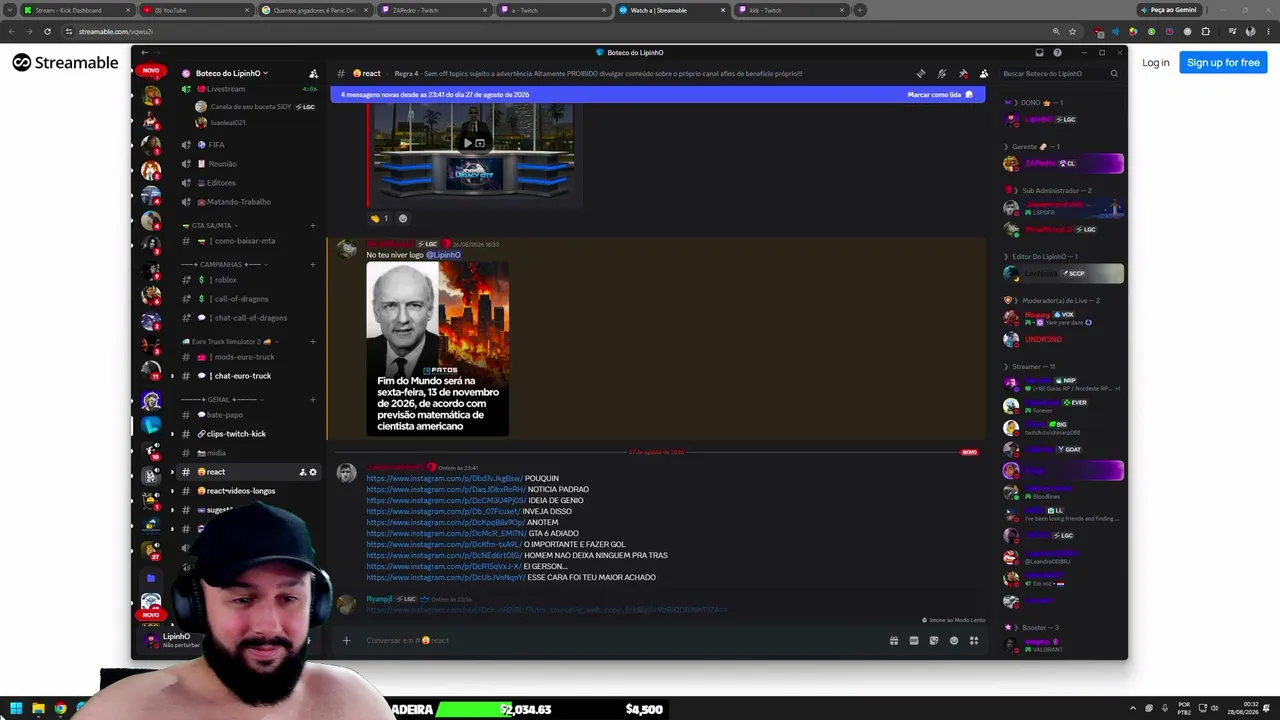Click Sign up for free button
This screenshot has width=1280, height=720.
(1223, 62)
